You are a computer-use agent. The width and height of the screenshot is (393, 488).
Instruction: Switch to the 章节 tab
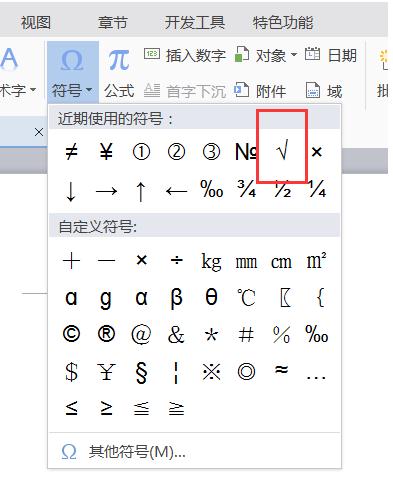pos(112,23)
